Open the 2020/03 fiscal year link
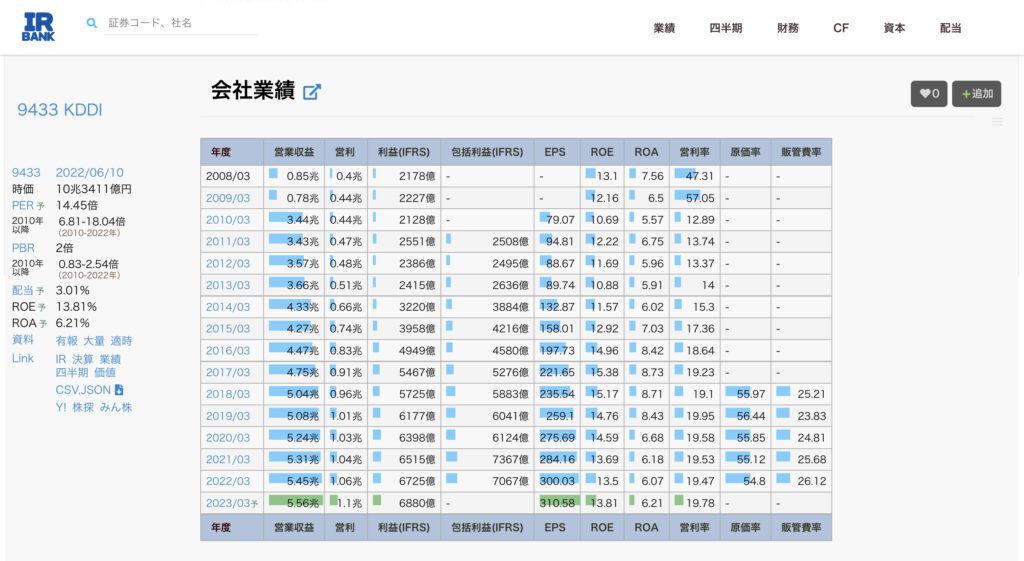 pos(228,438)
